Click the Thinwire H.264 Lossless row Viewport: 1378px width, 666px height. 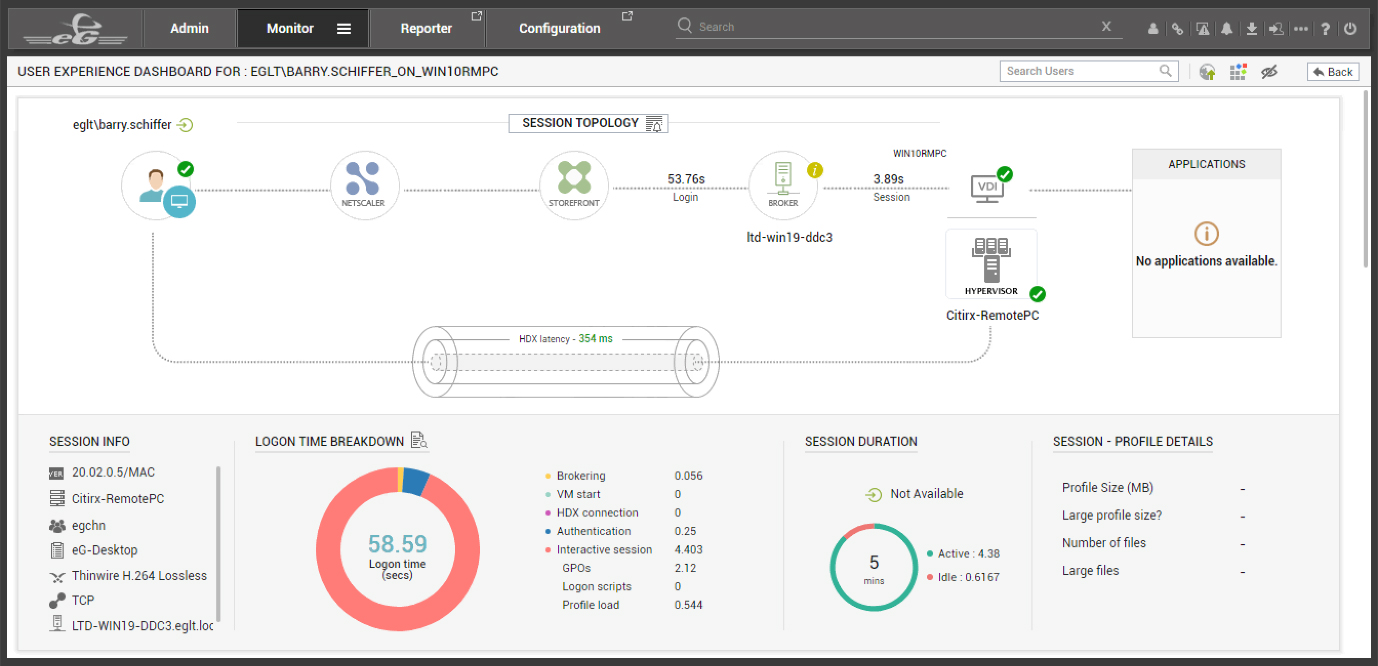tap(128, 576)
